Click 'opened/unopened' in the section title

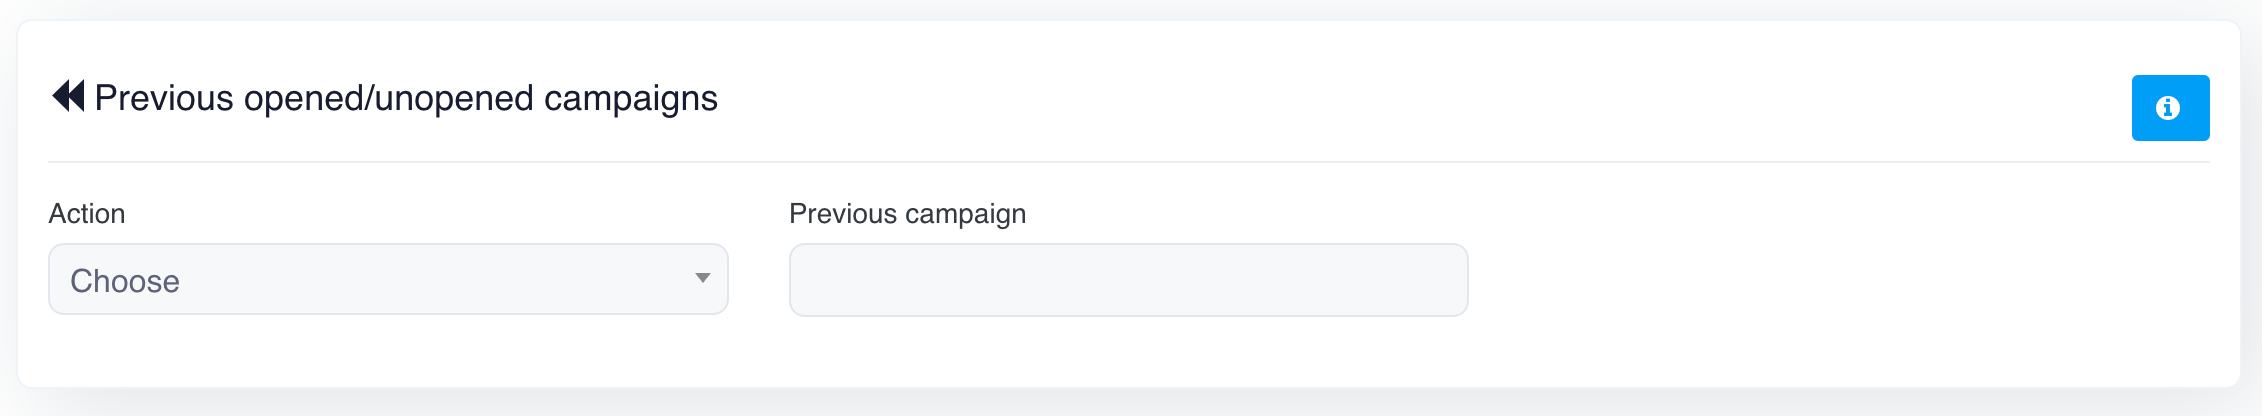pos(389,98)
